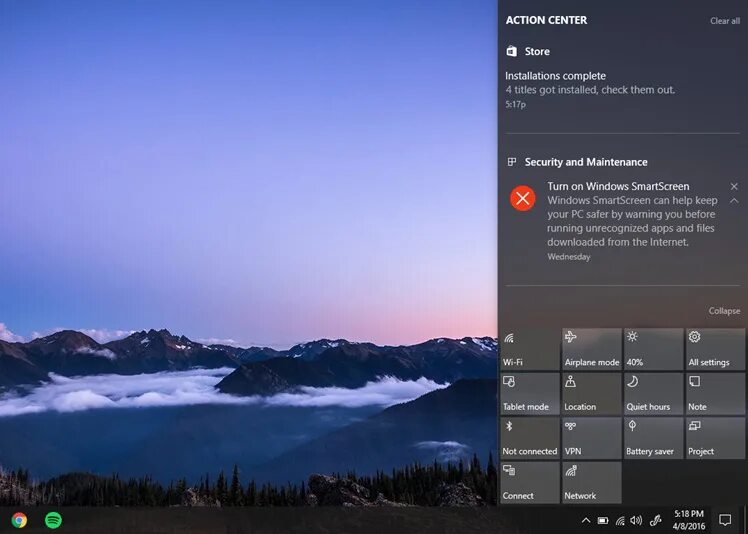Screen dimensions: 748x534
Task: Click the 4 titles got installed text
Action: (590, 90)
